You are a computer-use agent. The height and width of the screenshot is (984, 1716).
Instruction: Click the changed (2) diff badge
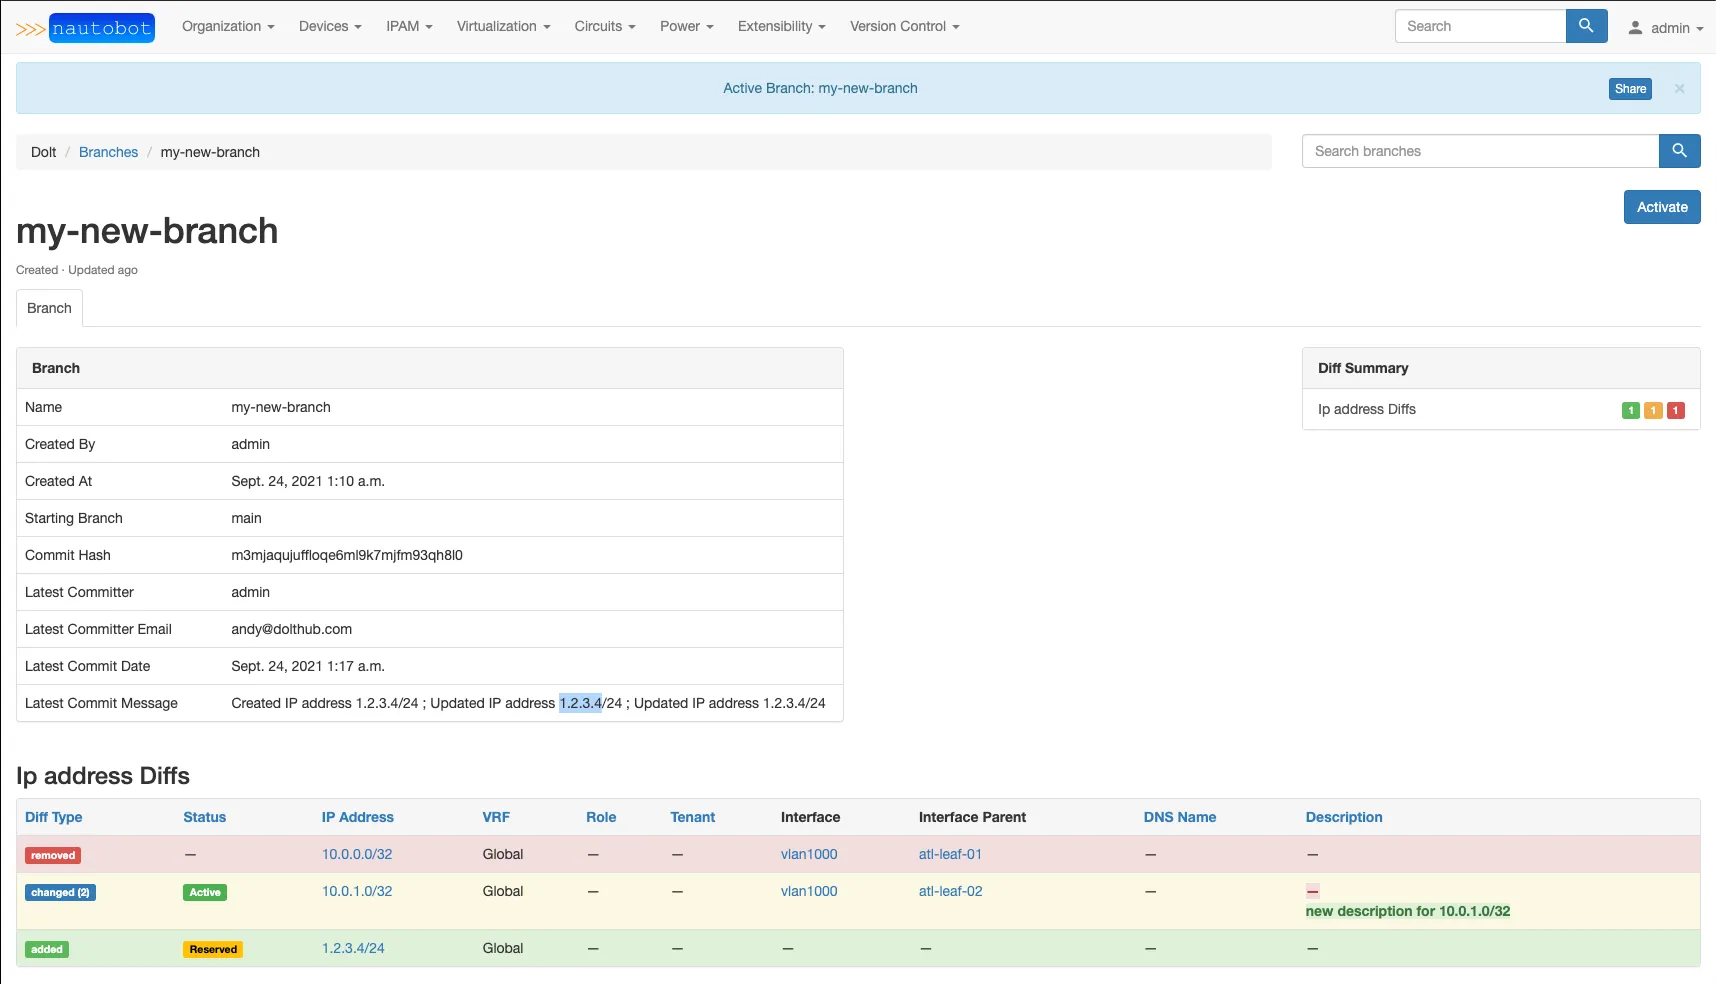[60, 892]
